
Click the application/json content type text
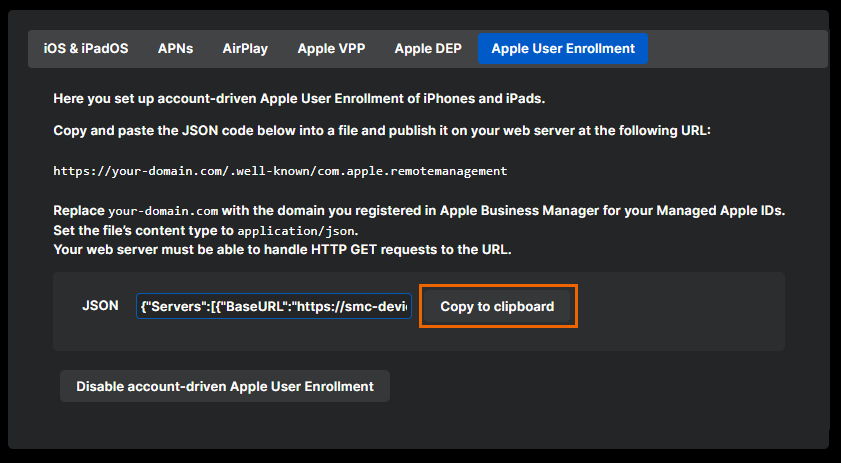296,231
